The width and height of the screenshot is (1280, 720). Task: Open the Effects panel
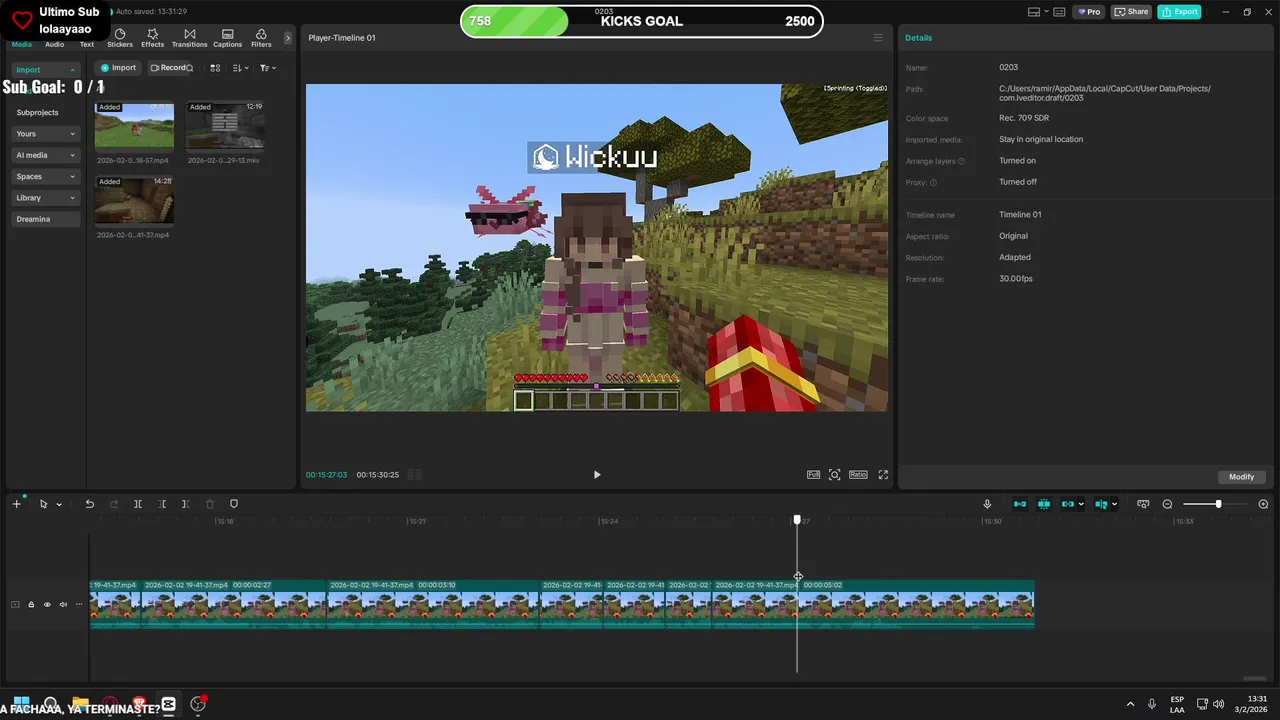(x=152, y=38)
